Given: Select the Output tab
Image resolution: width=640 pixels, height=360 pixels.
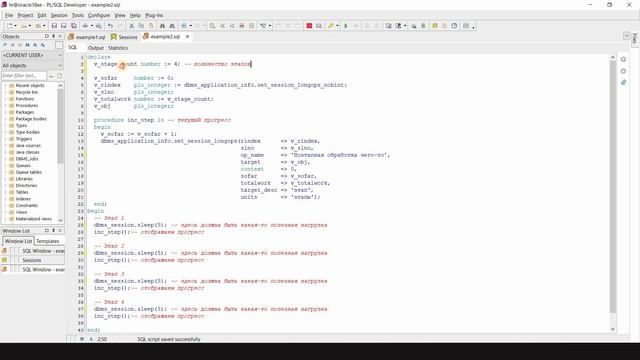Looking at the screenshot, I should pyautogui.click(x=96, y=48).
